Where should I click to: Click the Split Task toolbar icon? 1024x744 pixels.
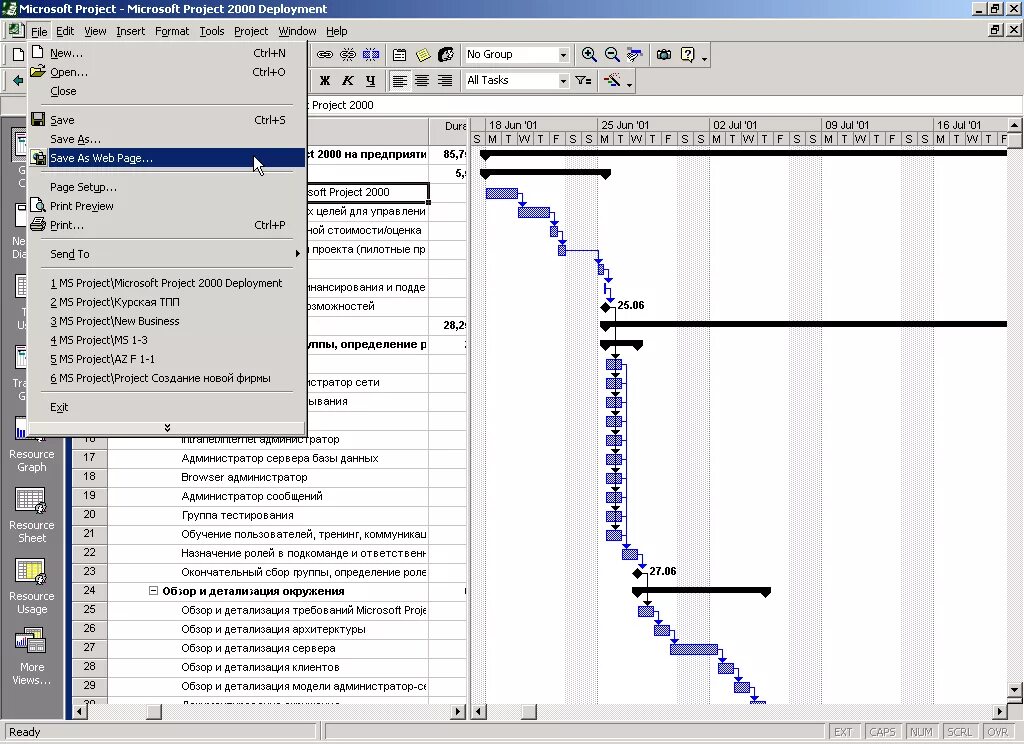point(371,55)
